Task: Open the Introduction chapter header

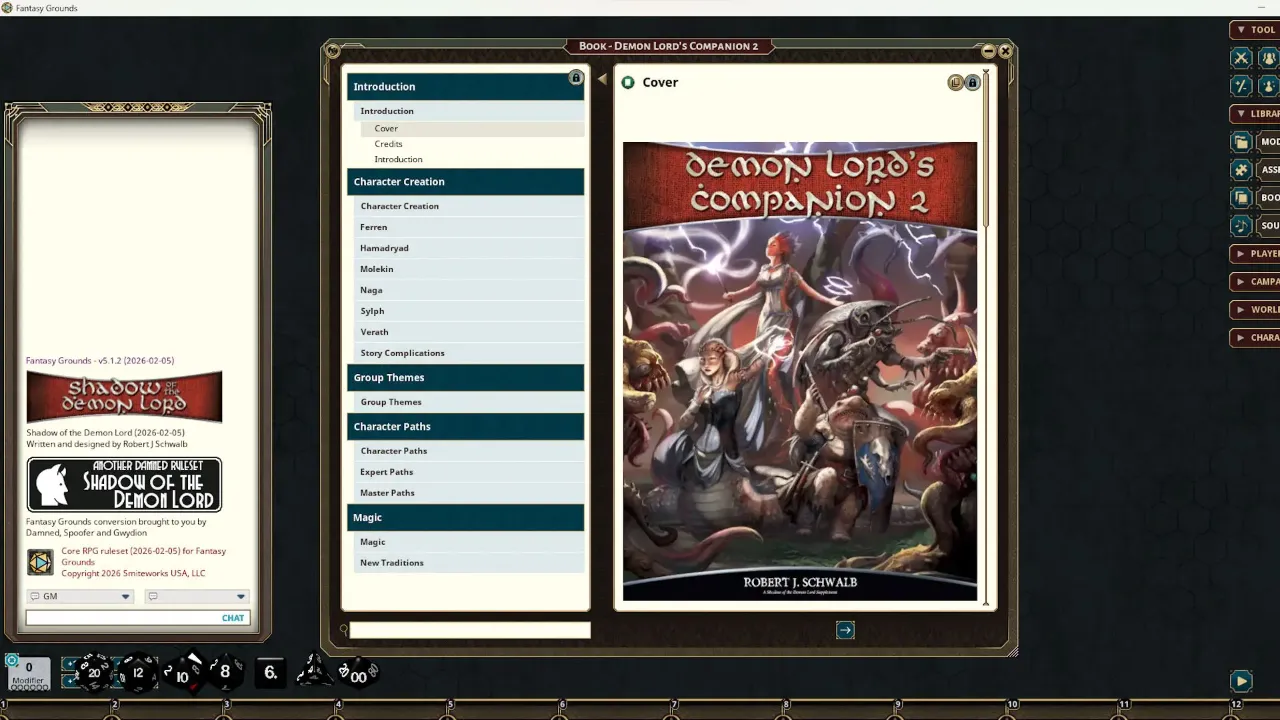Action: click(466, 87)
